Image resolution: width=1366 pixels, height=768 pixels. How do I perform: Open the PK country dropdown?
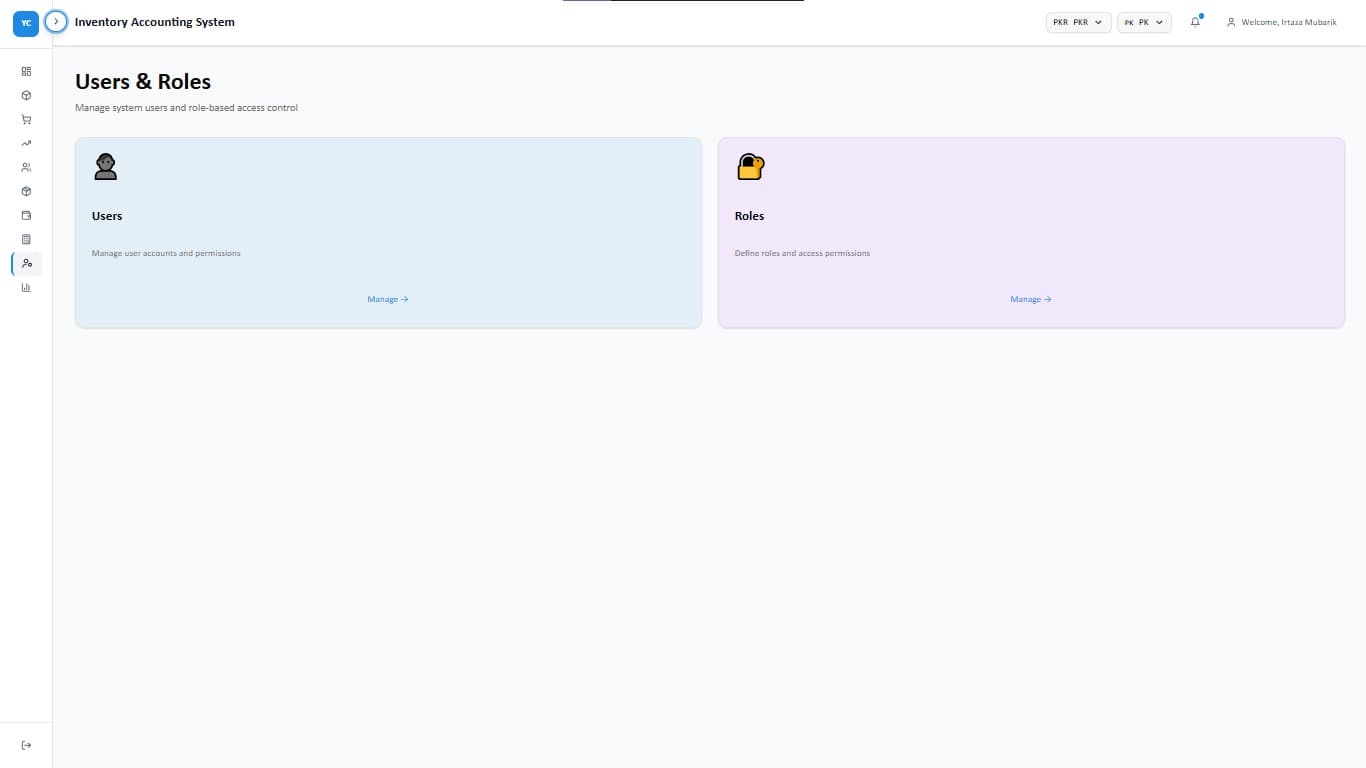click(1144, 22)
